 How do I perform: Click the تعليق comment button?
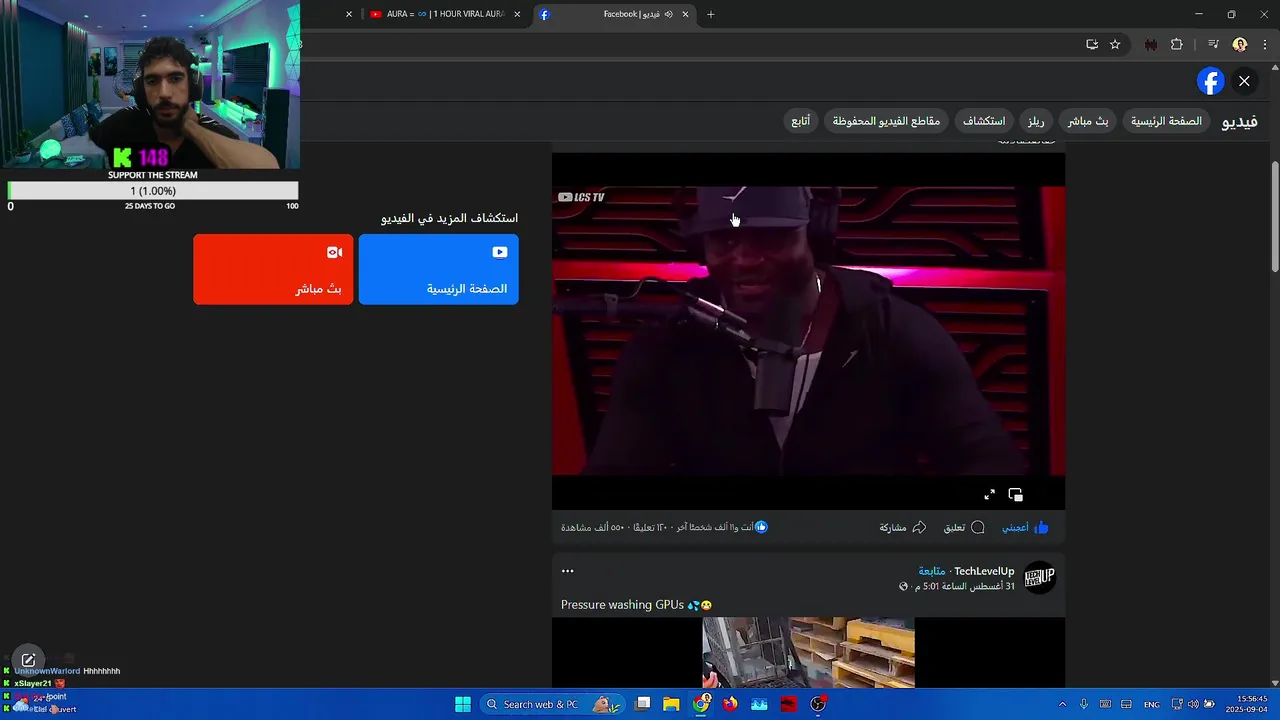pyautogui.click(x=964, y=527)
